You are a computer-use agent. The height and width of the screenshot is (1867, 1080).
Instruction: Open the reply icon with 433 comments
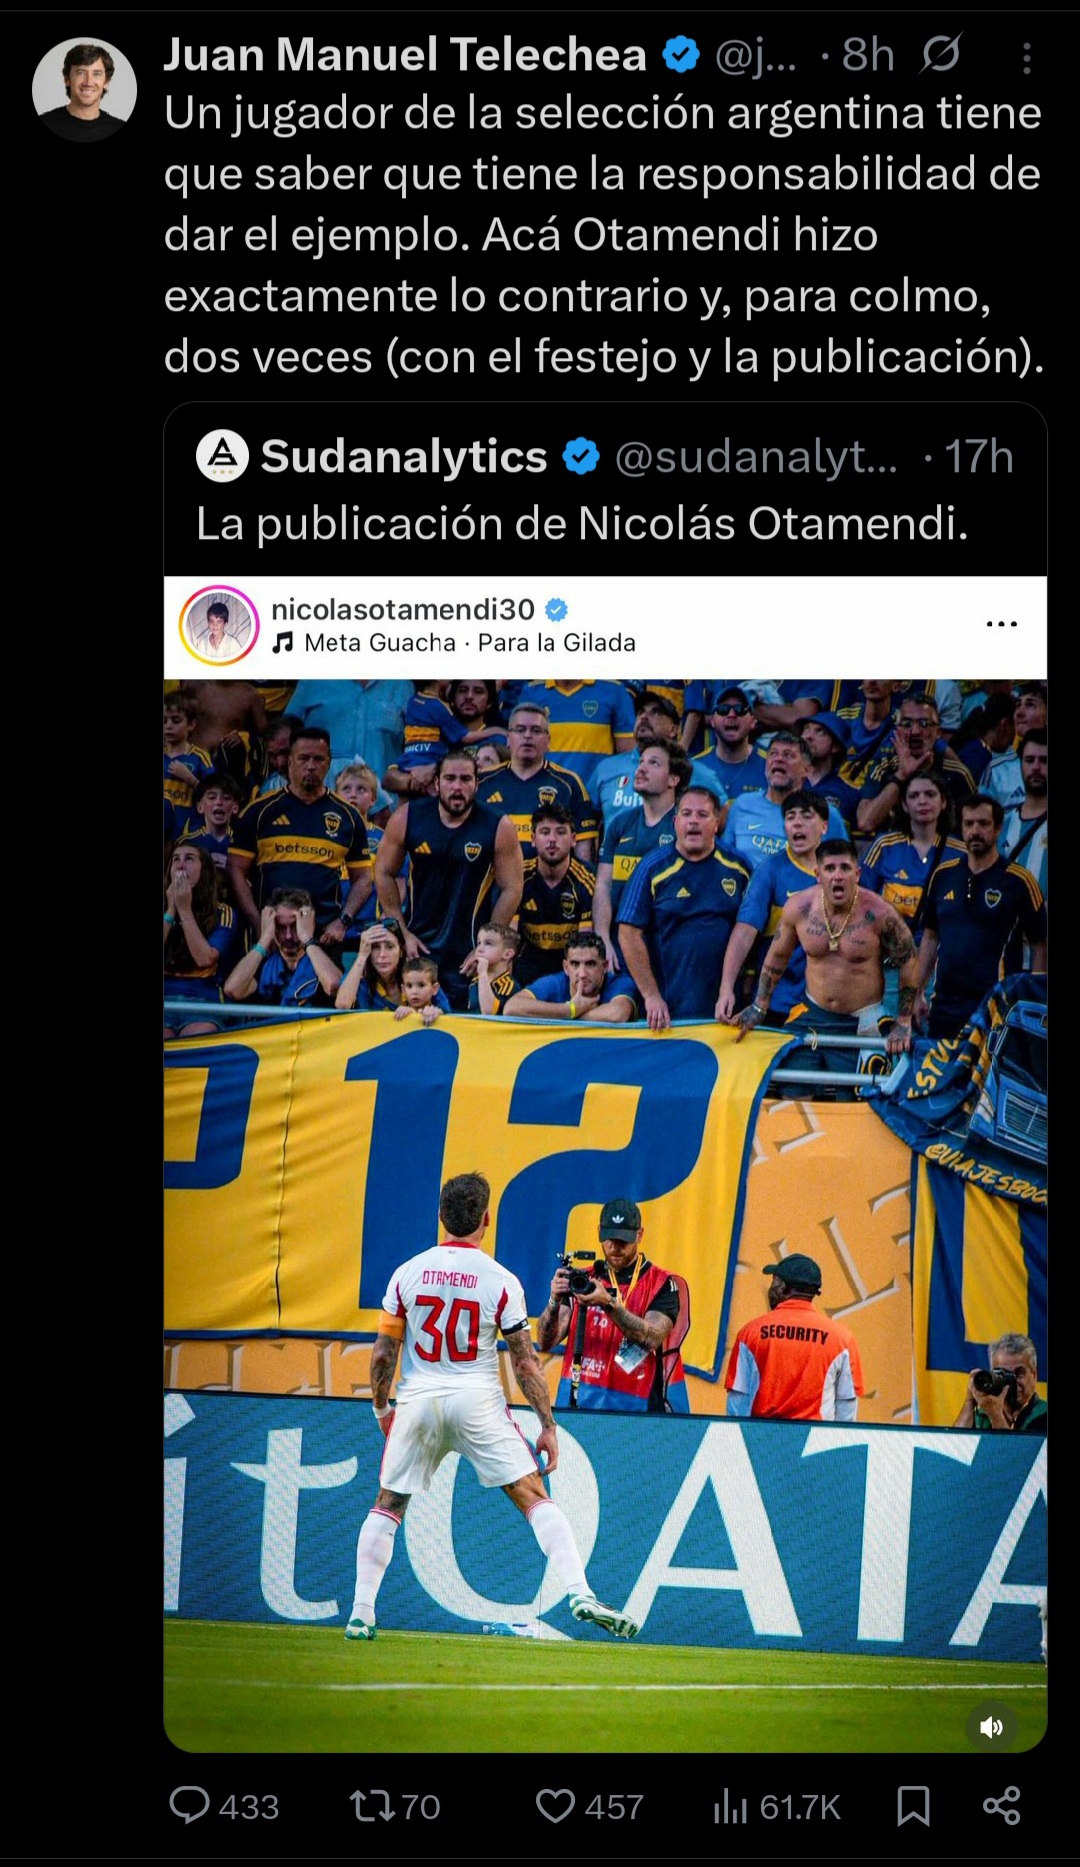coord(189,1805)
